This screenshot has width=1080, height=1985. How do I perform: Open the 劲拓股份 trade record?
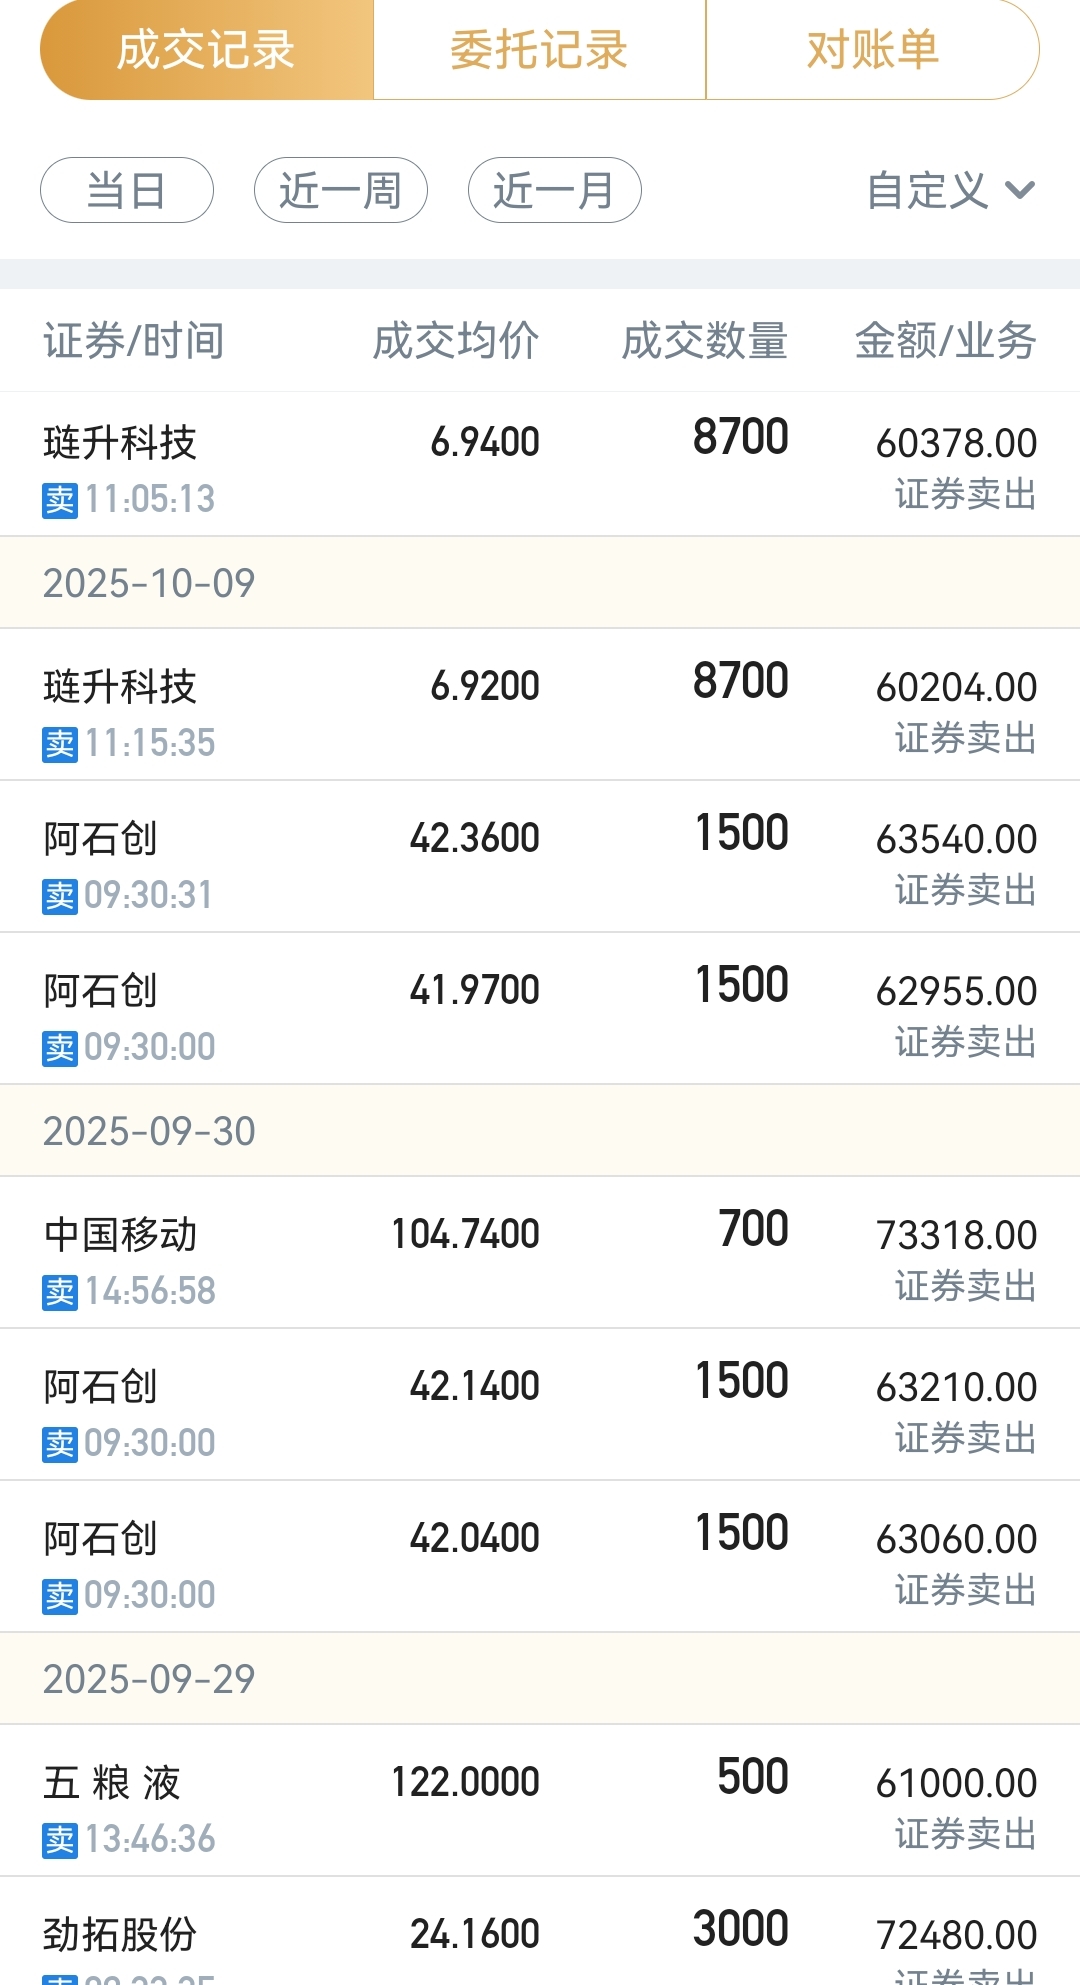click(x=540, y=1935)
